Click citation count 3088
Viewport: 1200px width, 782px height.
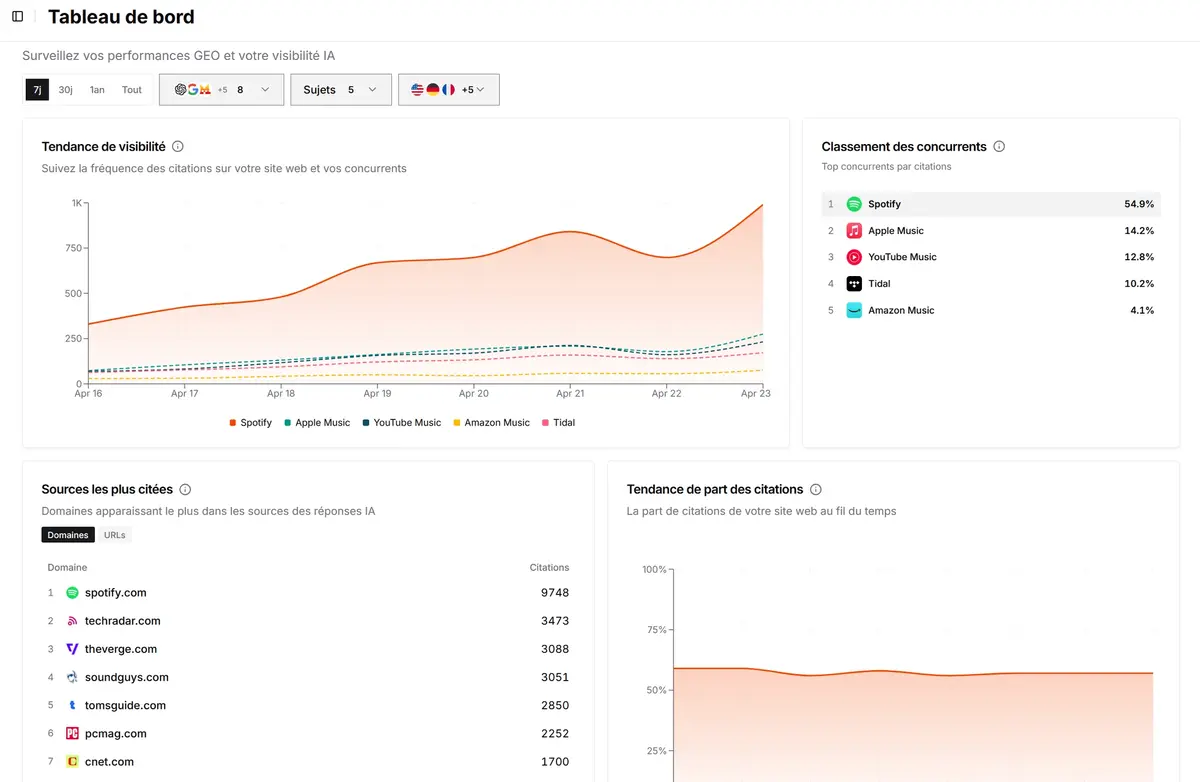pyautogui.click(x=555, y=649)
